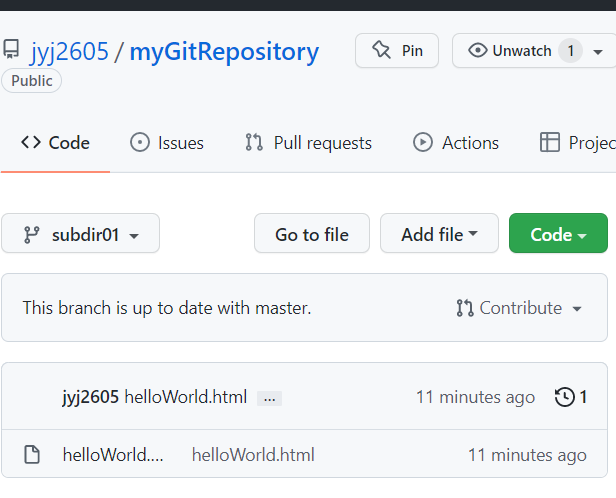Viewport: 616px width, 498px height.
Task: Open file row commit message helloWorld.html
Action: click(x=253, y=455)
